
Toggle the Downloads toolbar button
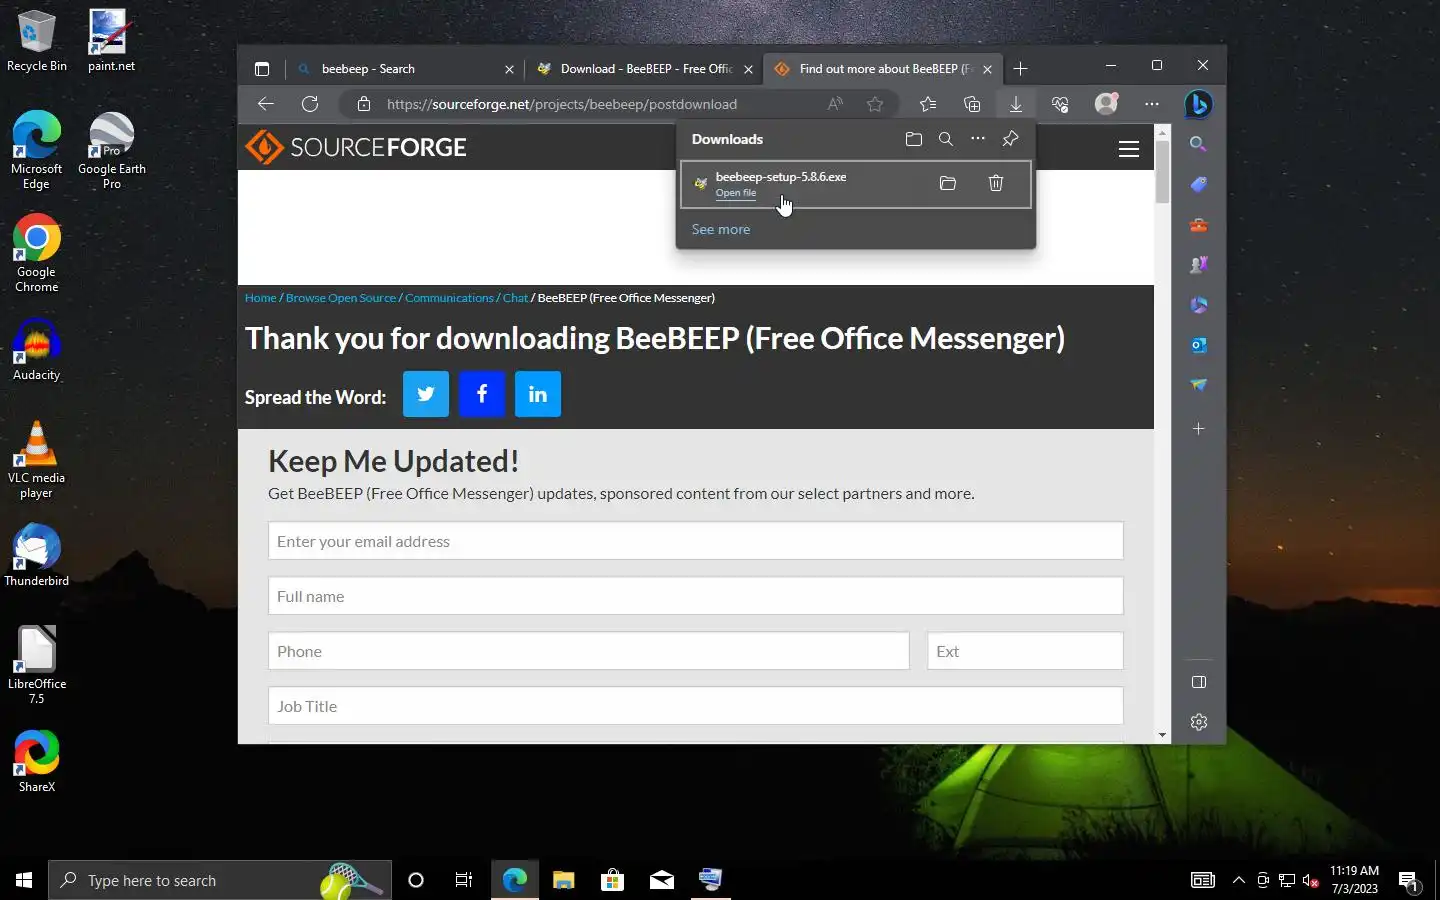coord(1015,104)
